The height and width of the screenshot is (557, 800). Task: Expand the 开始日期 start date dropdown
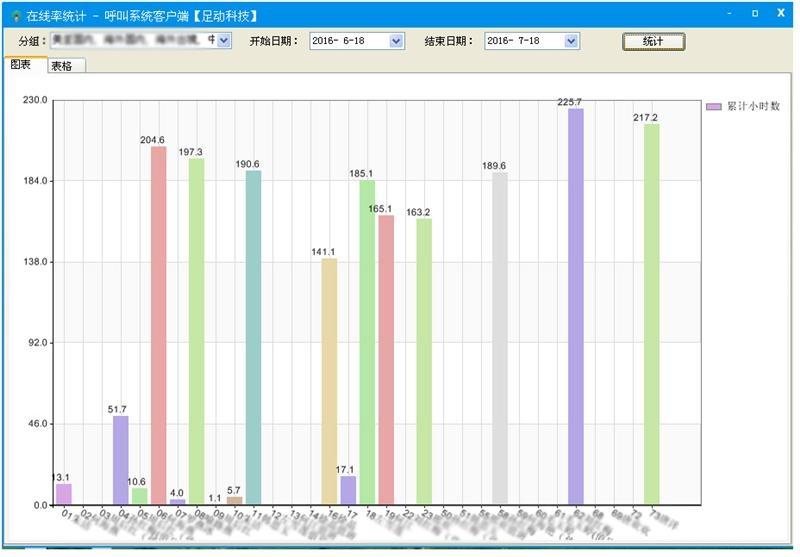[396, 41]
